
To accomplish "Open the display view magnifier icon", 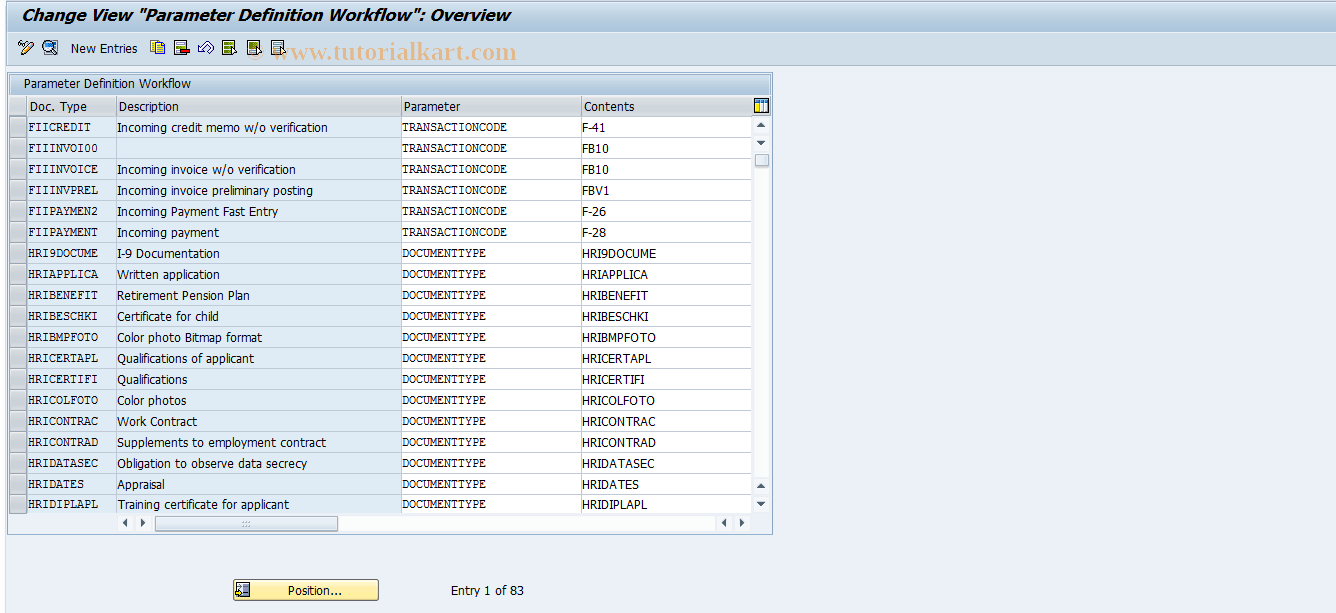I will (x=49, y=47).
